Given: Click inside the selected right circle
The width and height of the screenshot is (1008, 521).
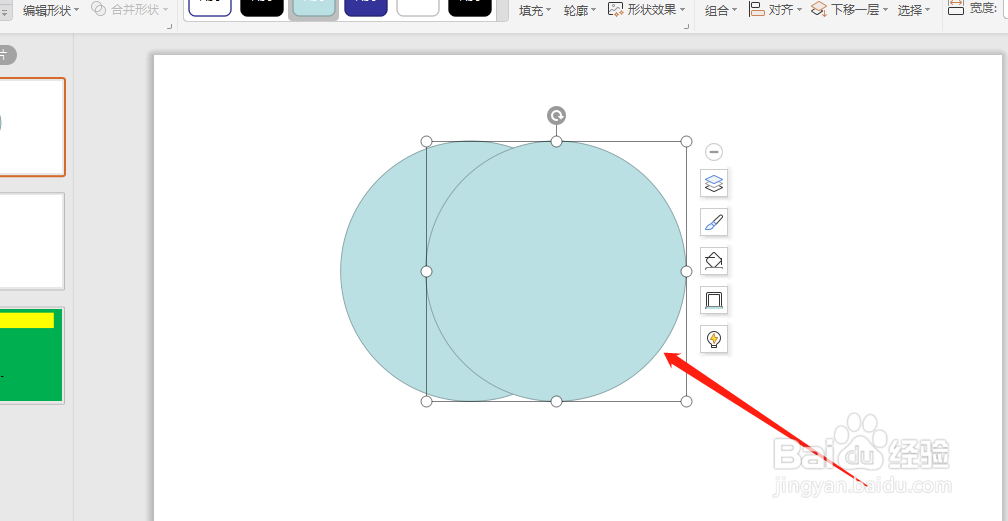Looking at the screenshot, I should tap(556, 271).
